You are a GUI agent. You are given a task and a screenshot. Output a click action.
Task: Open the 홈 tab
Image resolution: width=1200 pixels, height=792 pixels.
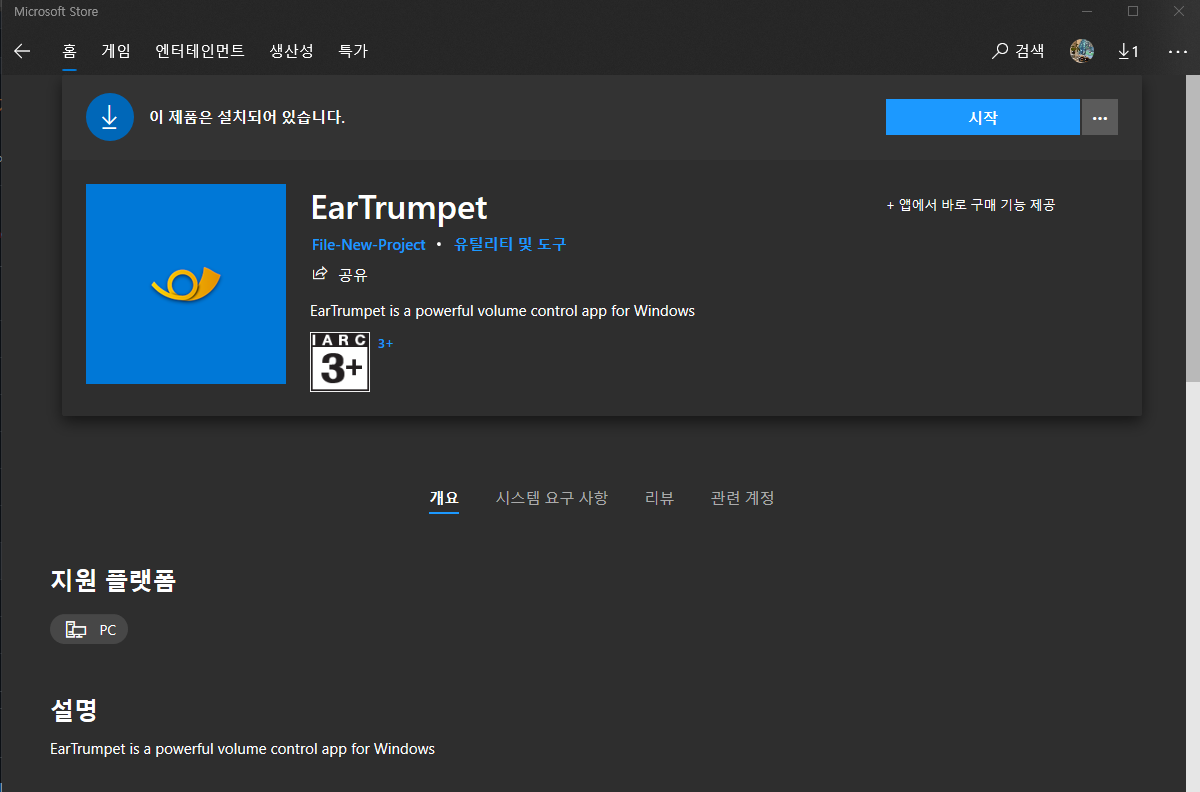pos(69,51)
